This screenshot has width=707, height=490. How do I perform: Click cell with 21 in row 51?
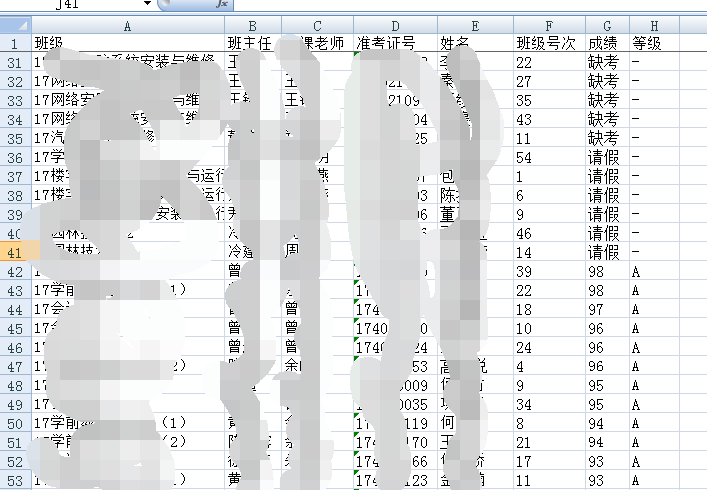point(550,442)
